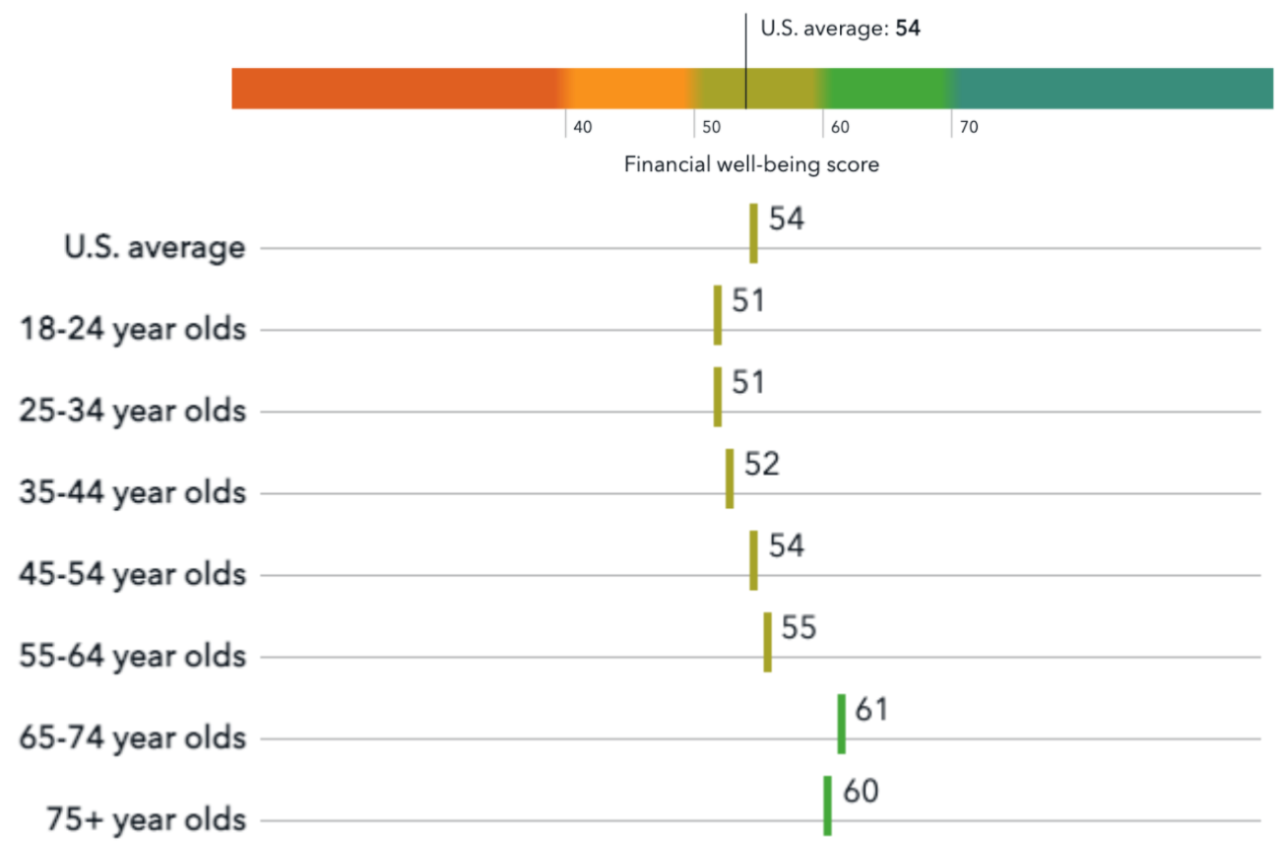The width and height of the screenshot is (1280, 856).
Task: Click the 'U.S. average: 54' label above scale
Action: (x=840, y=29)
